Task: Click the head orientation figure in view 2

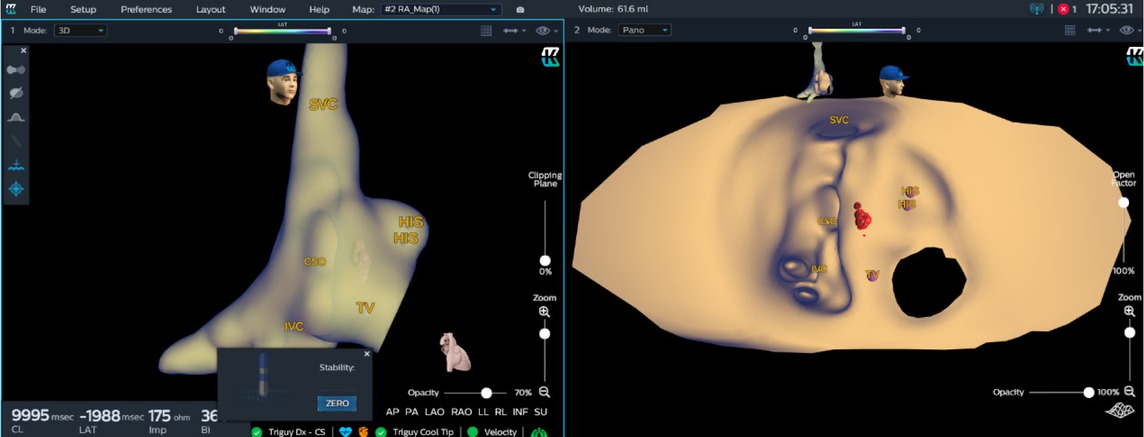Action: [x=893, y=80]
